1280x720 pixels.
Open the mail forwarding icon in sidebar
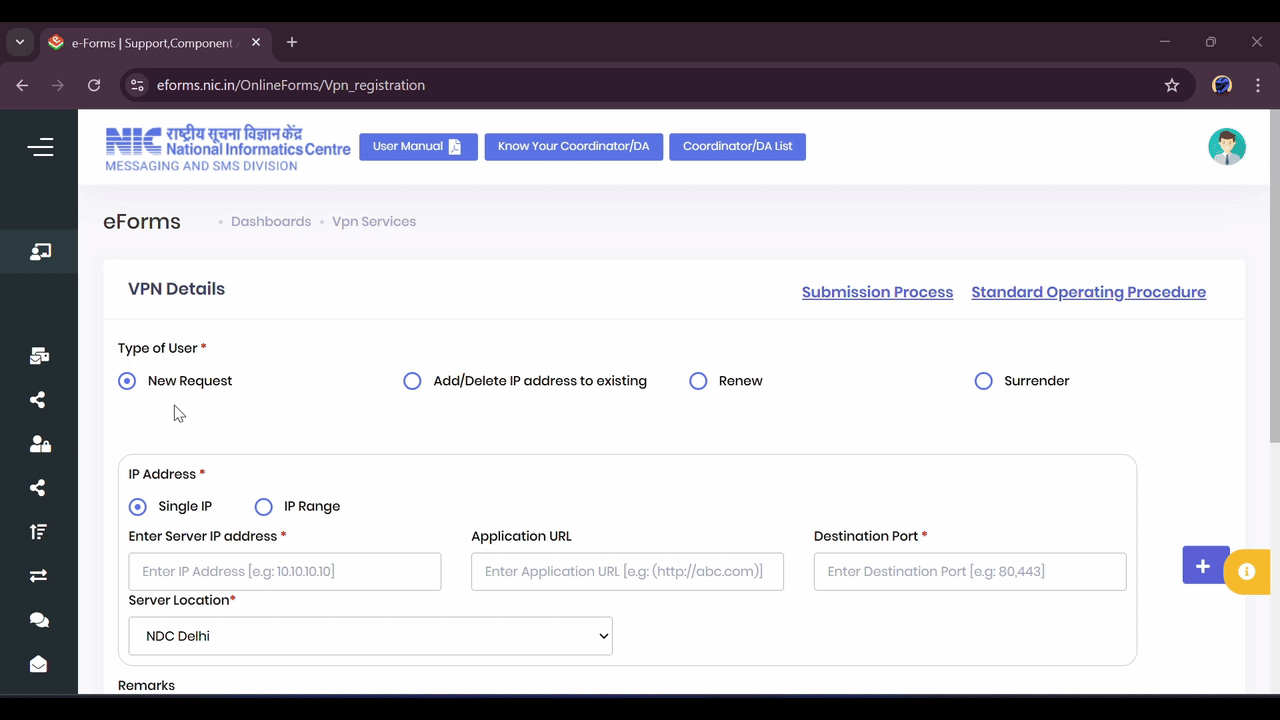[38, 355]
